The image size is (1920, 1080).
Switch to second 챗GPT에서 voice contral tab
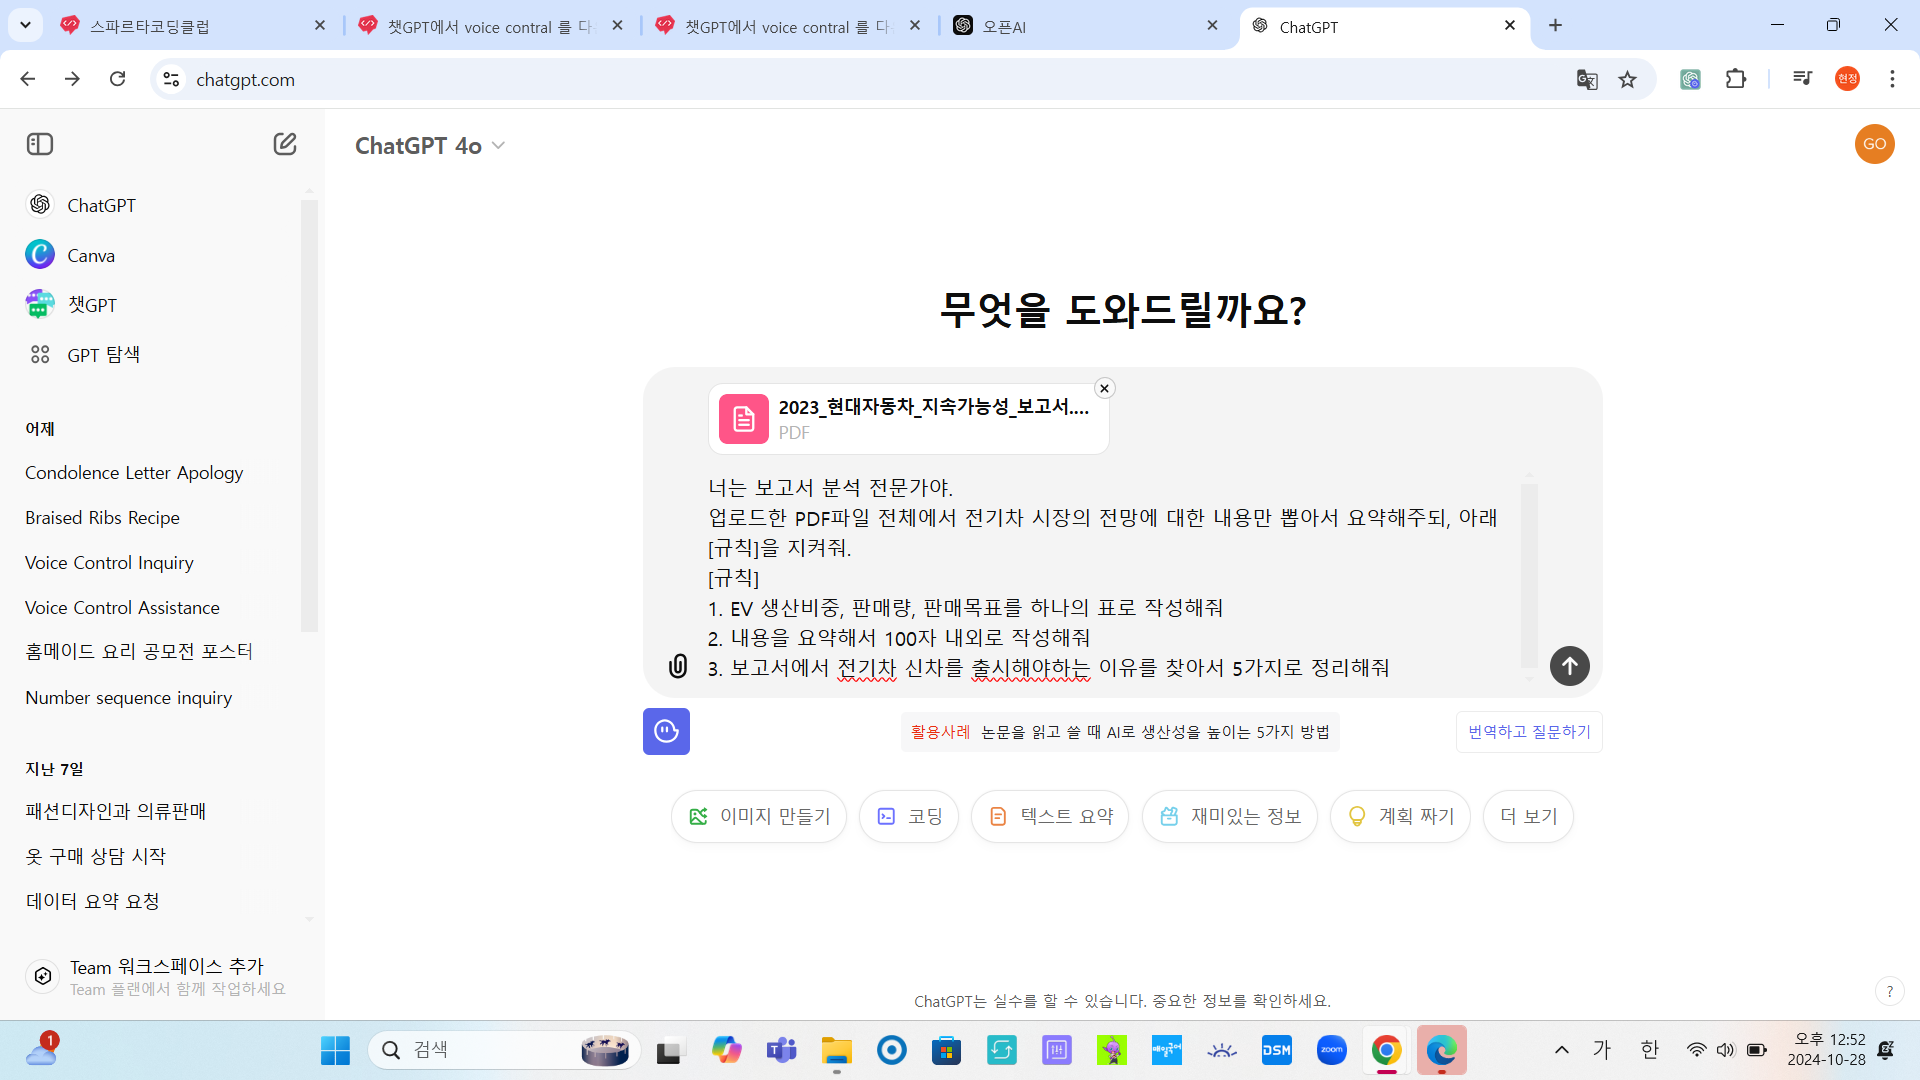point(790,26)
